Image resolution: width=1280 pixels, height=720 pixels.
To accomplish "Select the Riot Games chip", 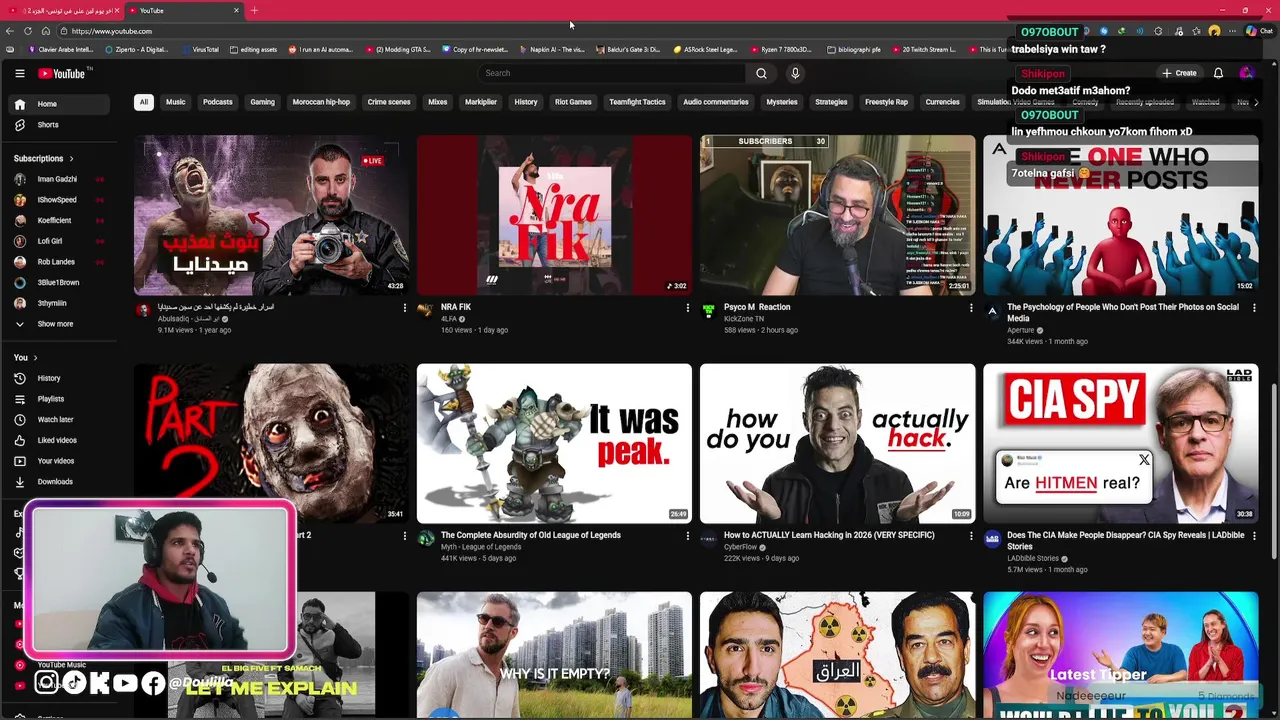I will [x=573, y=102].
